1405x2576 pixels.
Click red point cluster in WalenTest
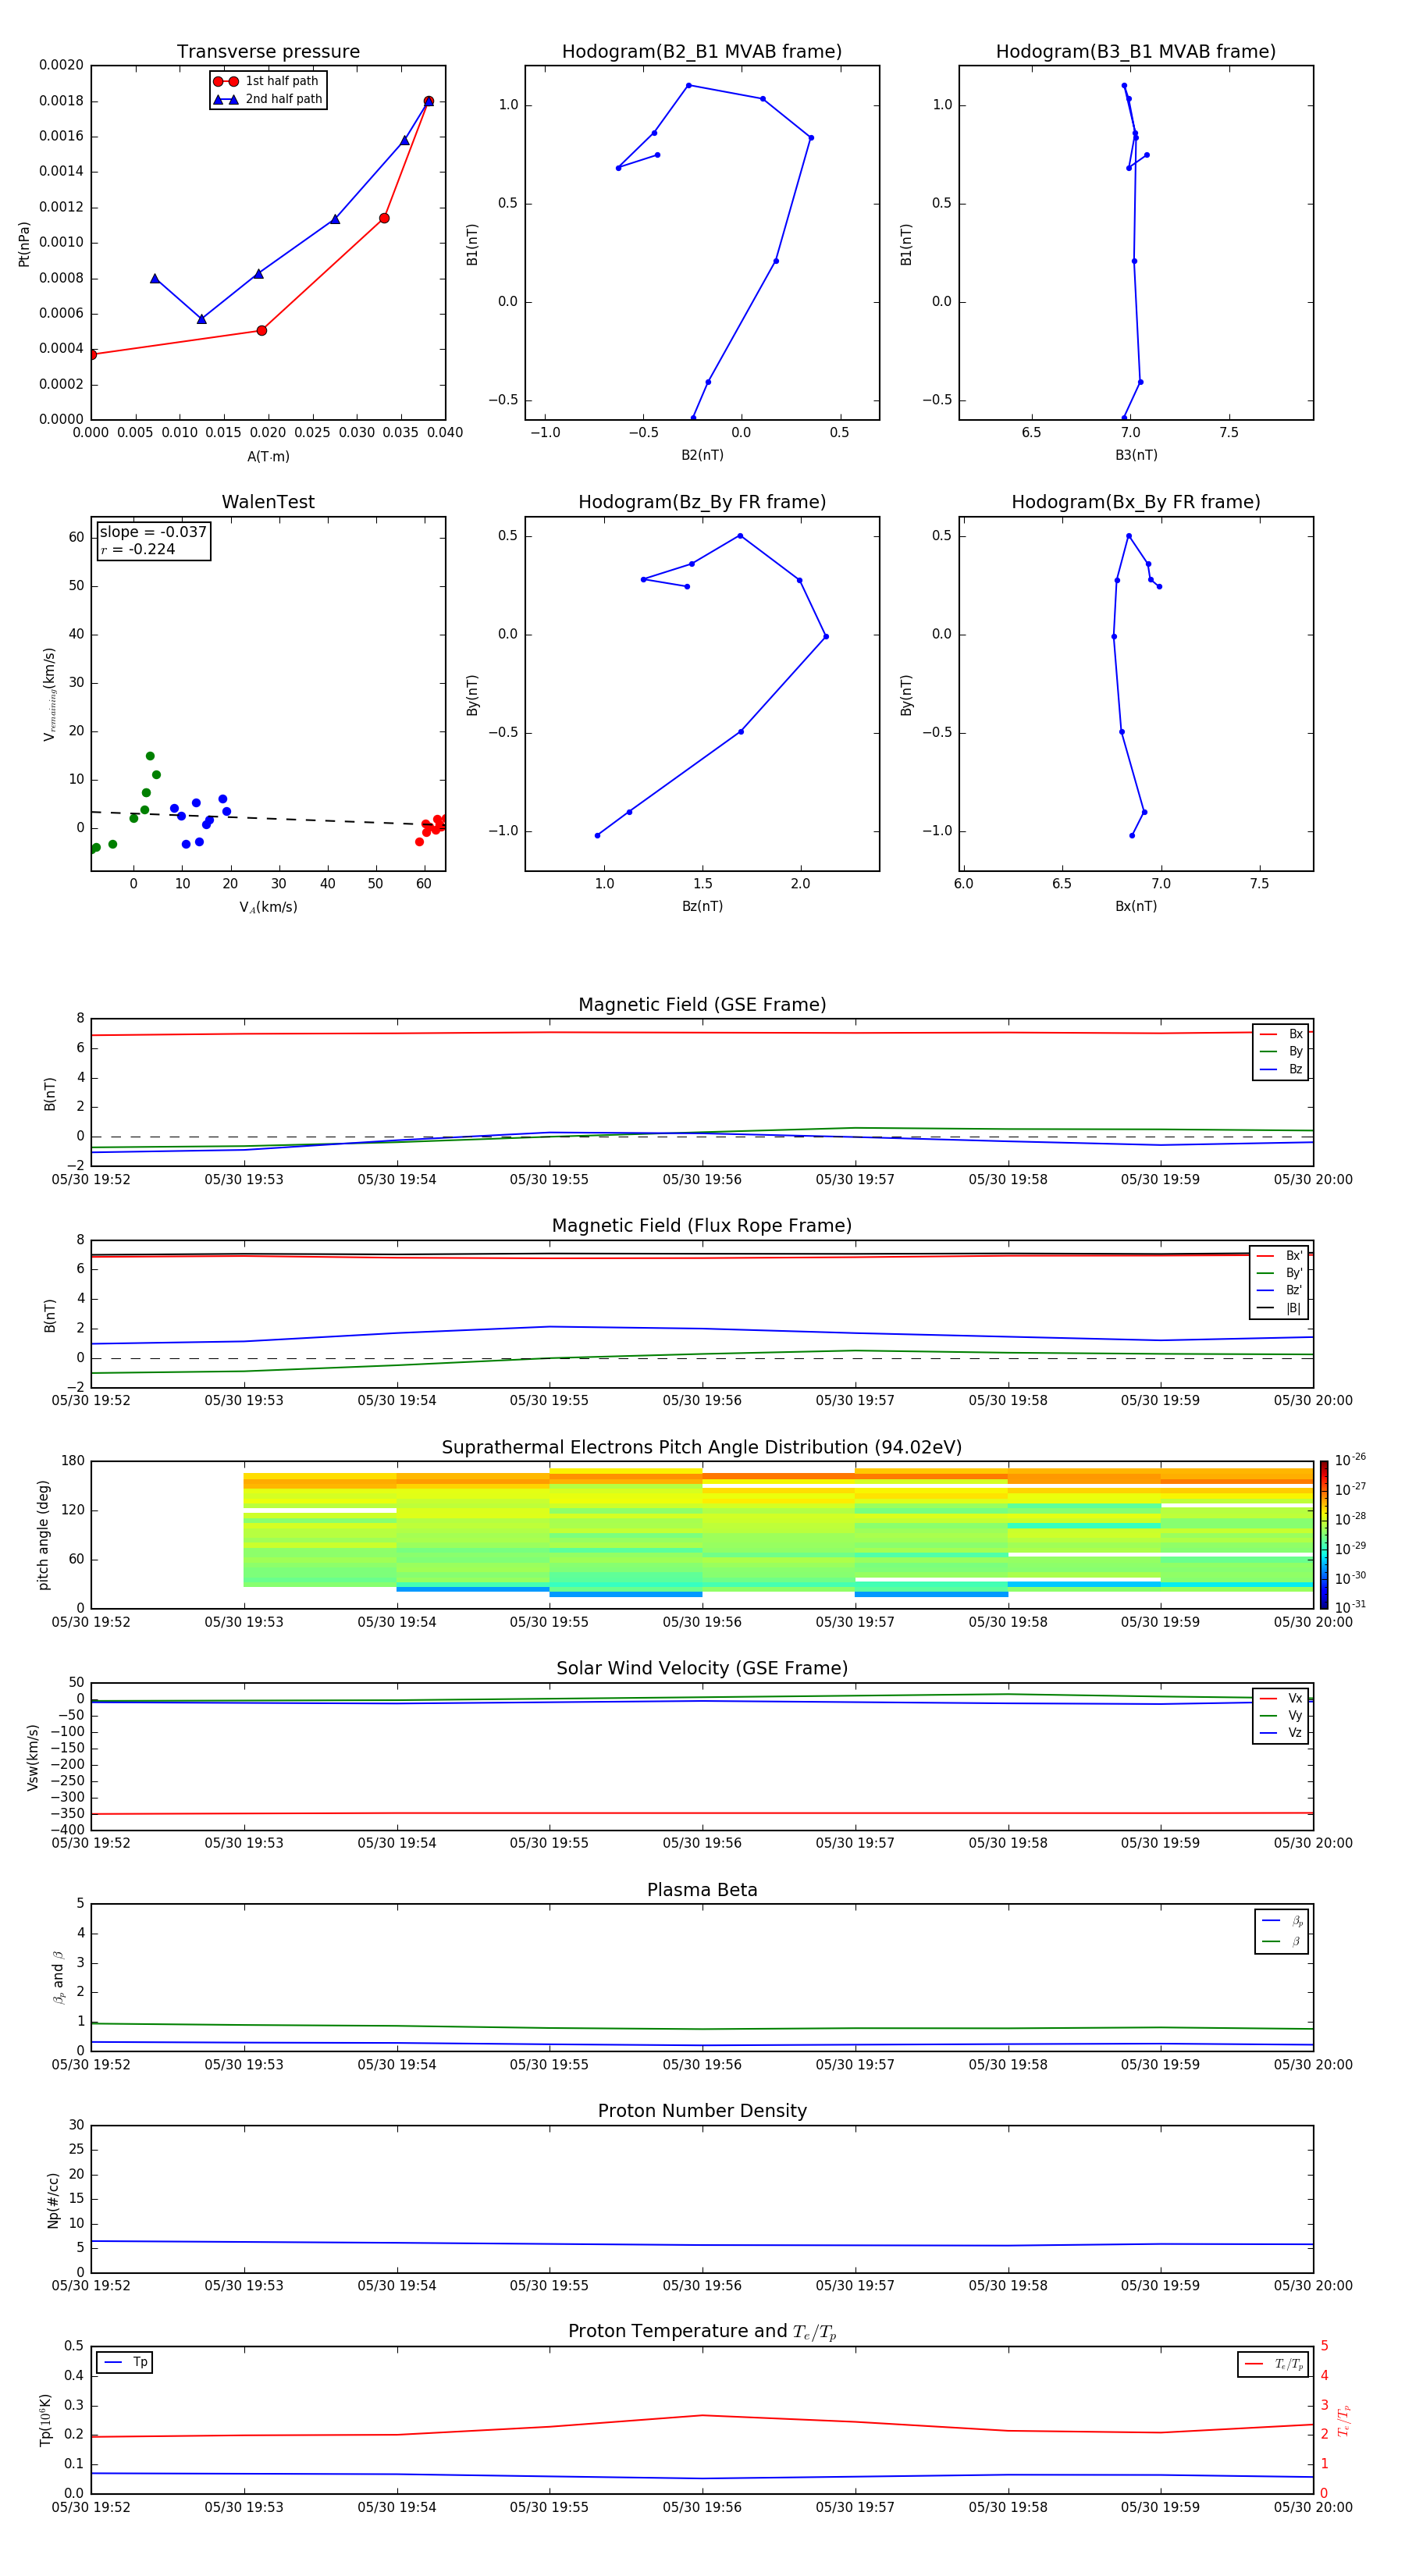pos(431,828)
